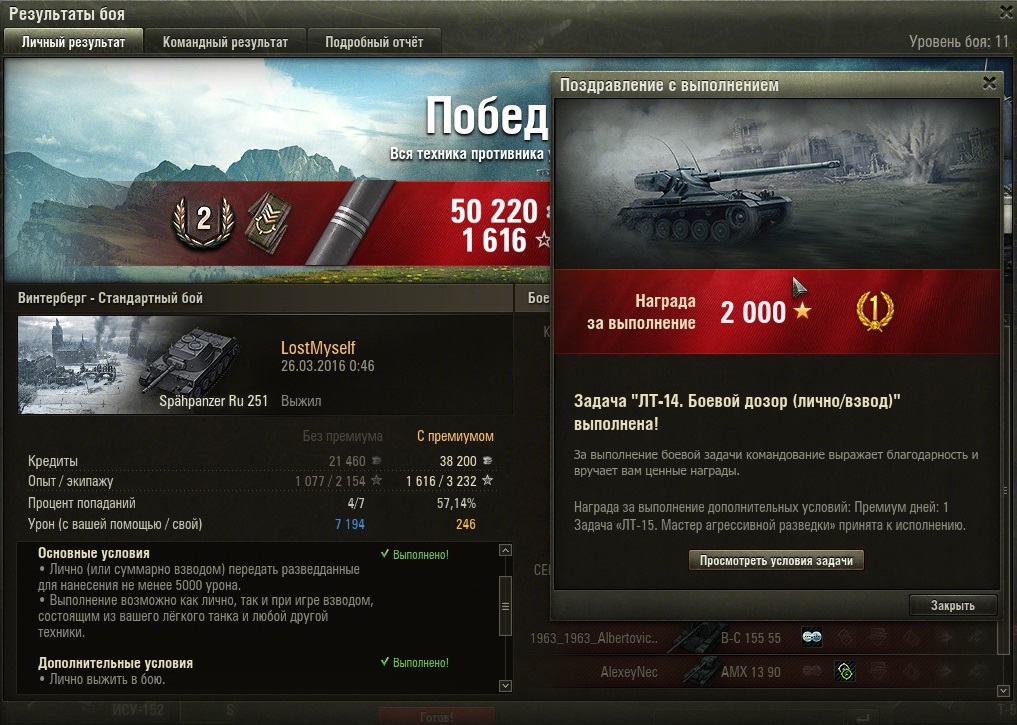
Task: Click the team list scroll down arrow
Action: pos(1003,691)
